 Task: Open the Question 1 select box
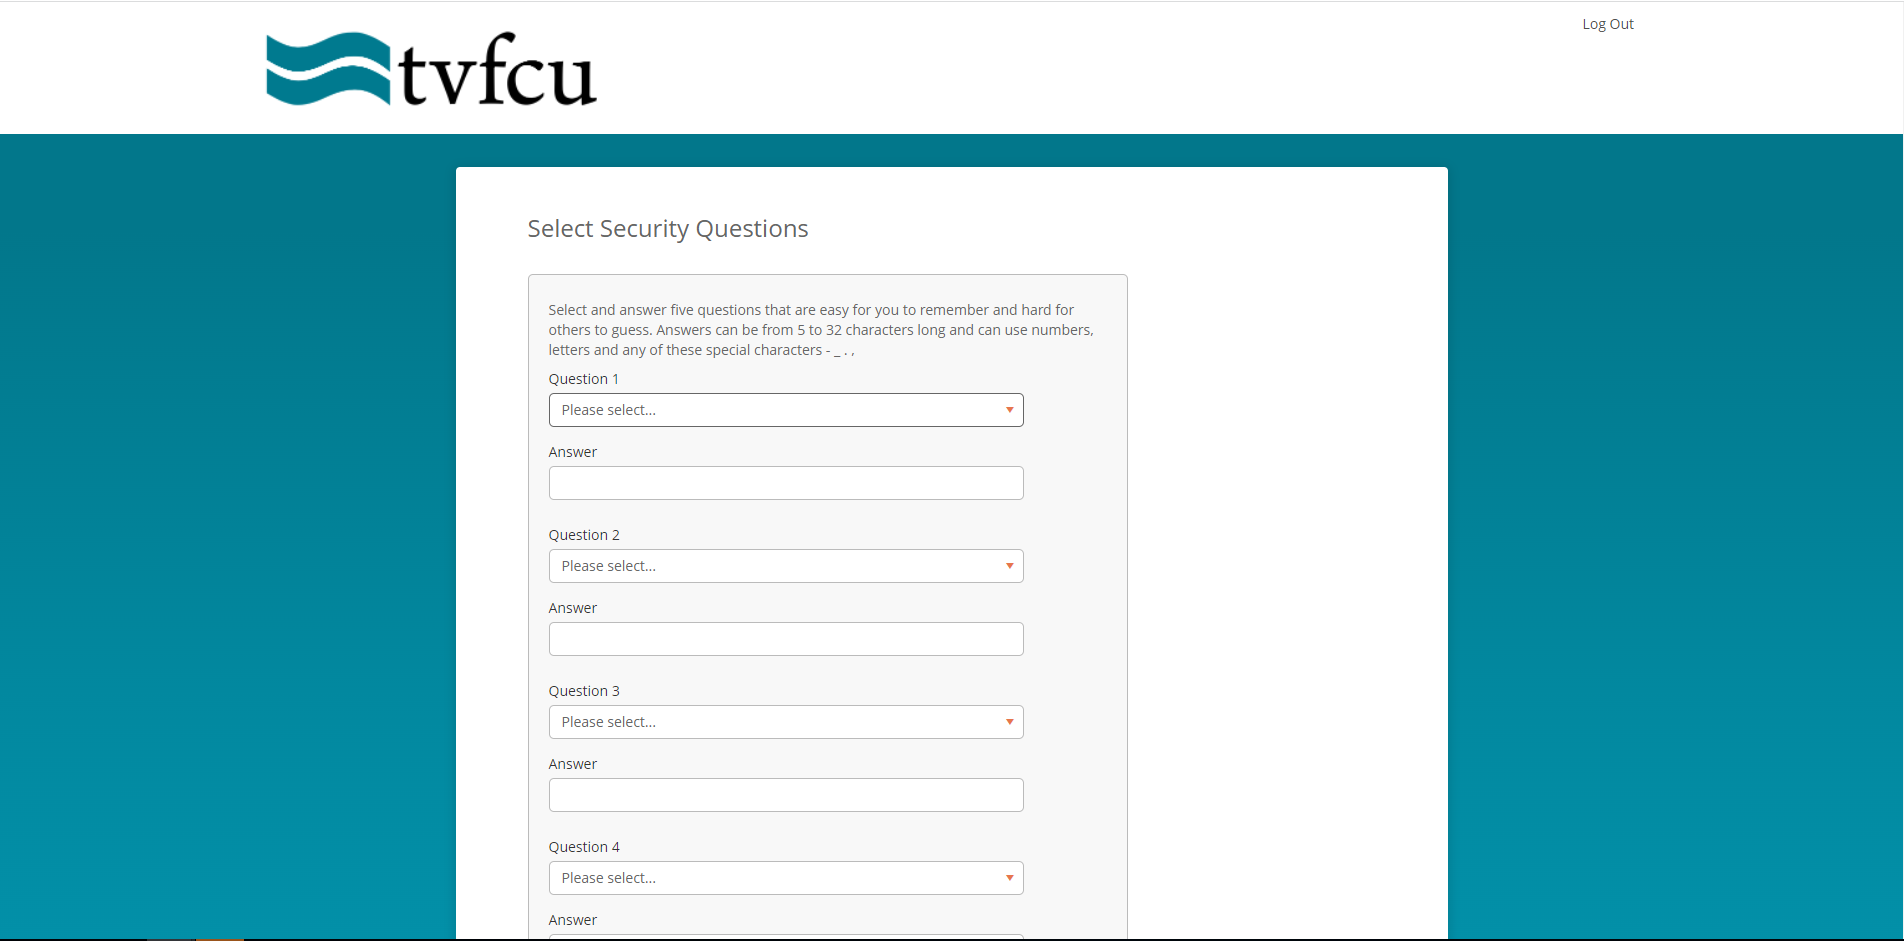tap(786, 410)
